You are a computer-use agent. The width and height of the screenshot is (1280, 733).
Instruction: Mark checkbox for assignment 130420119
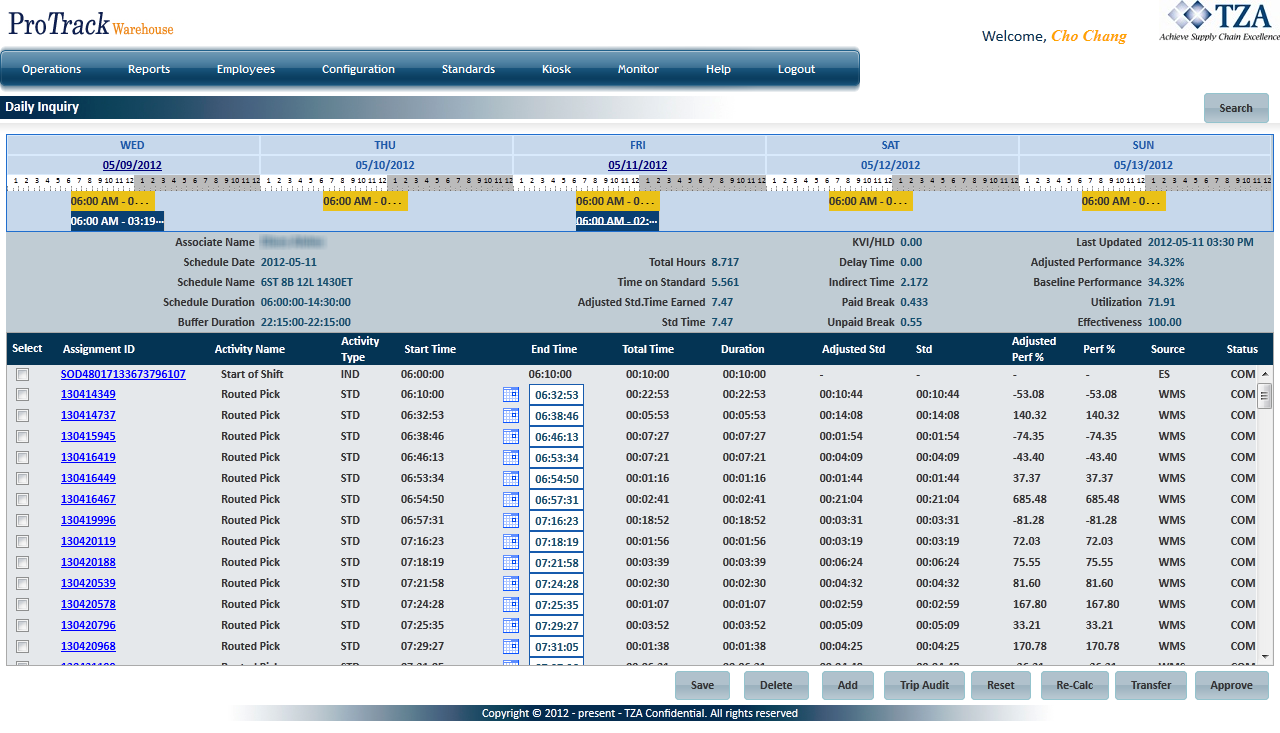point(22,542)
